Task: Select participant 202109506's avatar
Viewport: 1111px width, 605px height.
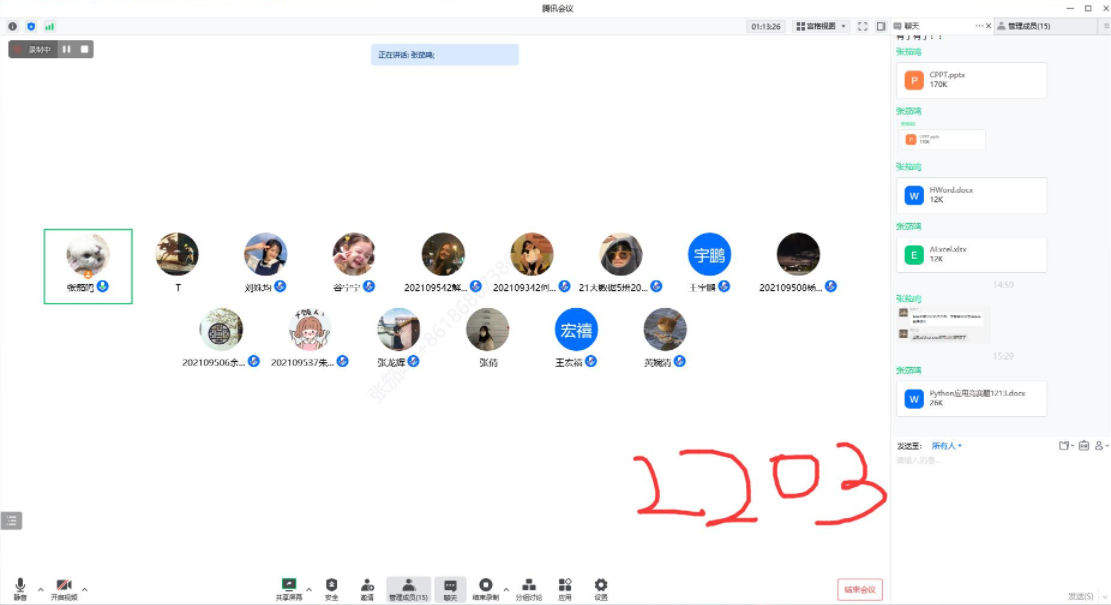Action: point(221,329)
